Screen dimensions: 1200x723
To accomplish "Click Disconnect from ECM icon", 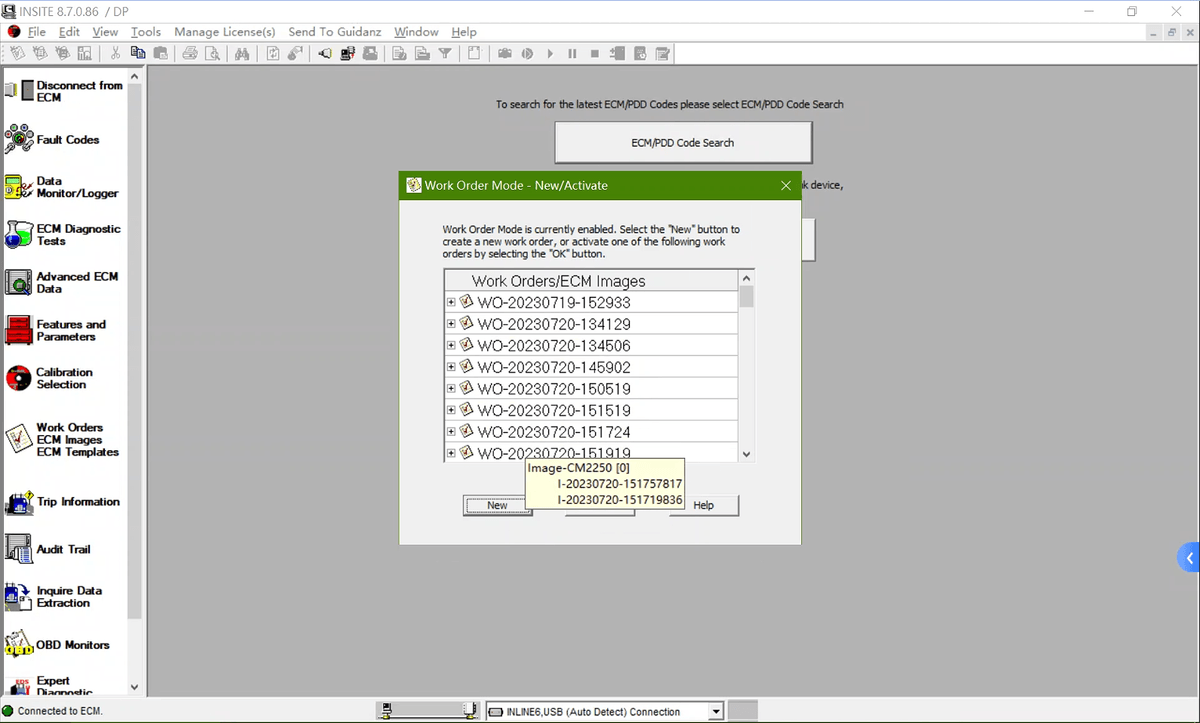I will click(x=19, y=91).
